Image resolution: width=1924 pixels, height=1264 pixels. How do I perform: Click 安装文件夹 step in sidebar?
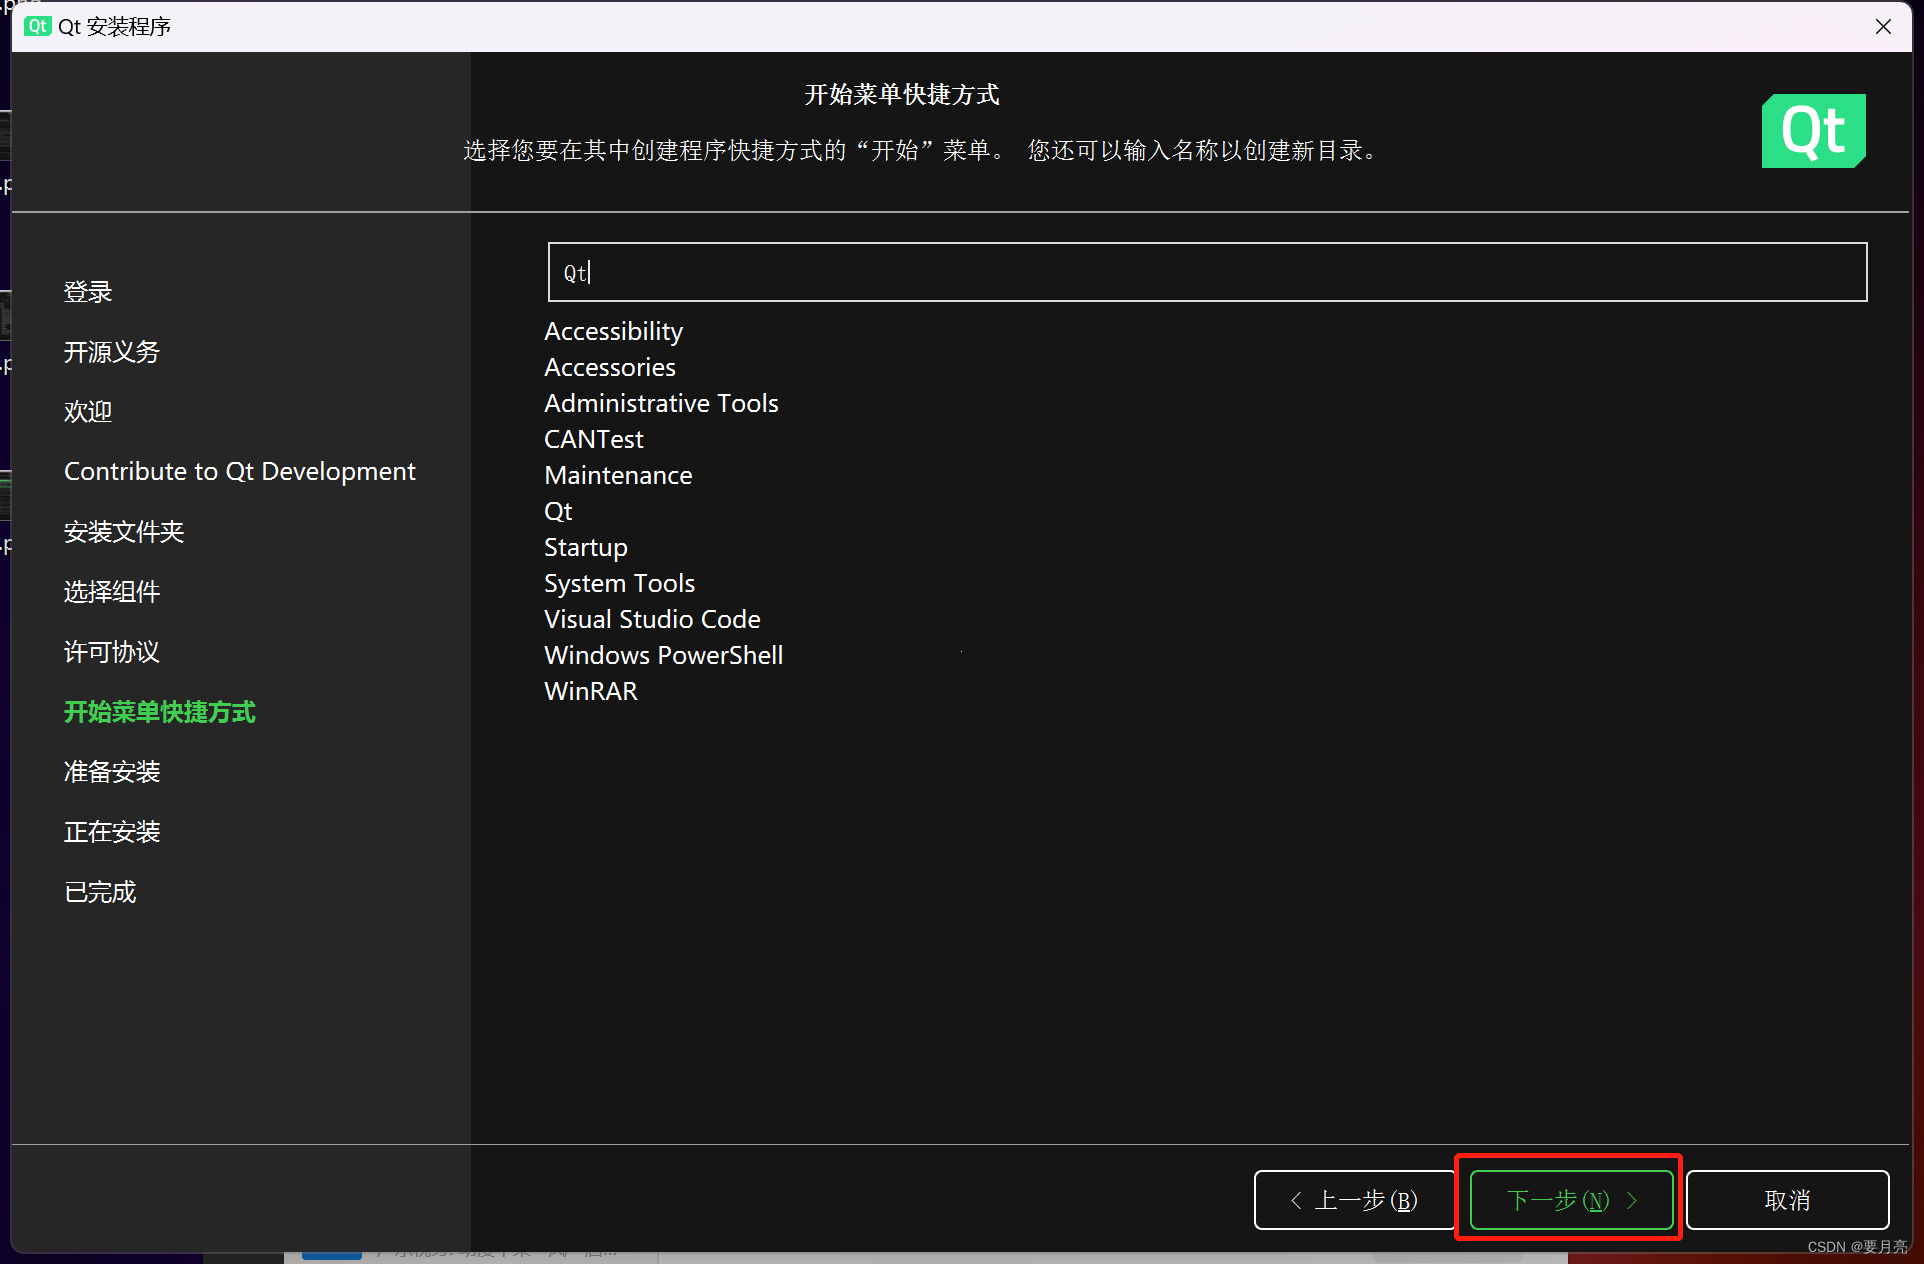tap(124, 532)
